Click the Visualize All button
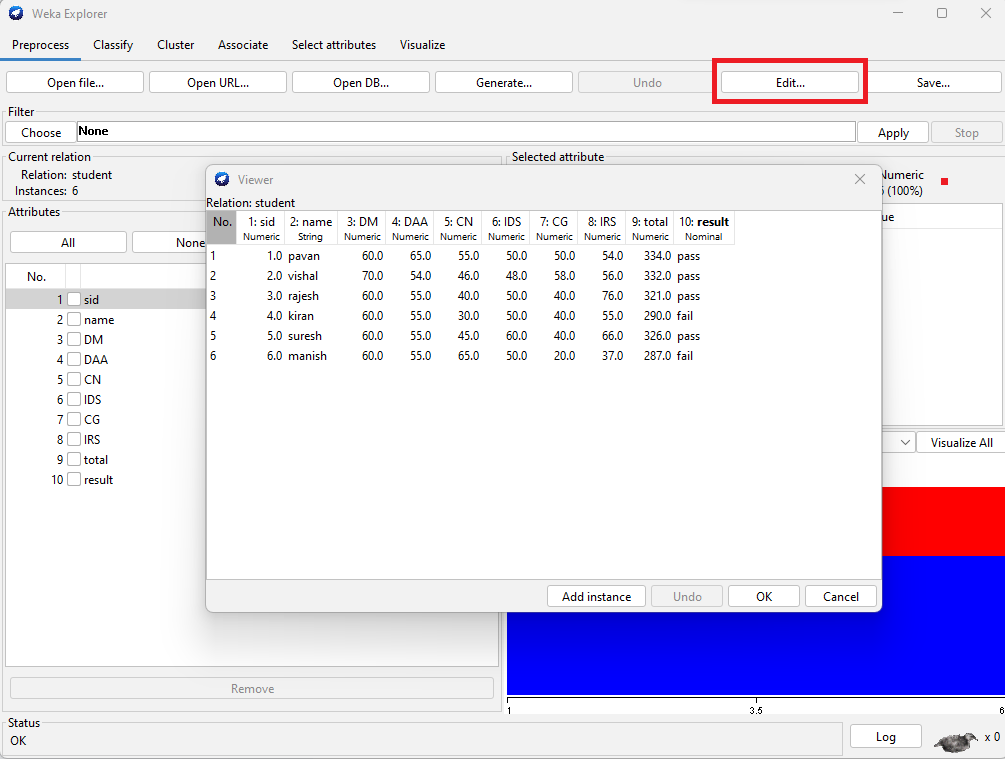1005x759 pixels. (x=961, y=443)
